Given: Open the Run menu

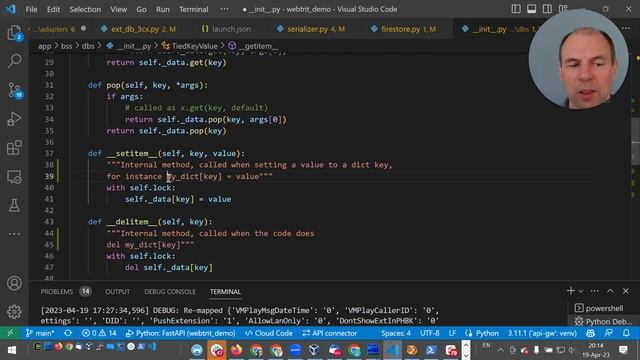Looking at the screenshot, I should tap(162, 9).
